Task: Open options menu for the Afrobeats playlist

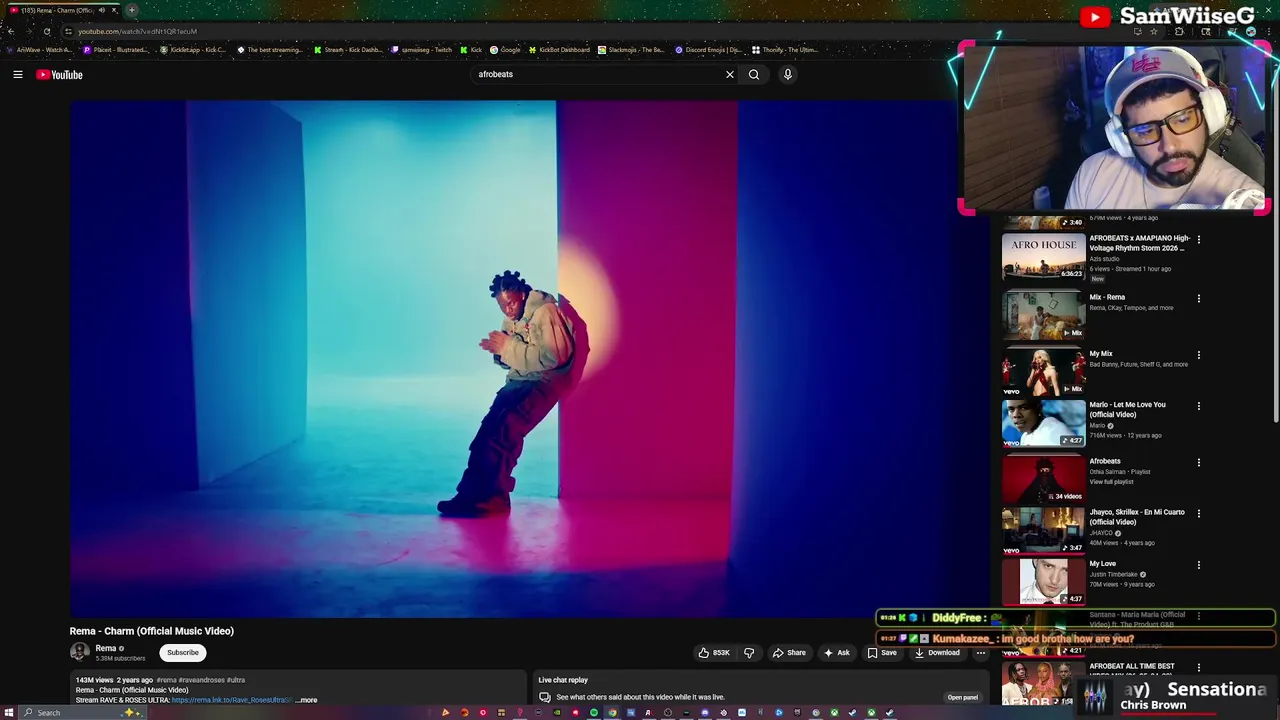Action: 1198,462
